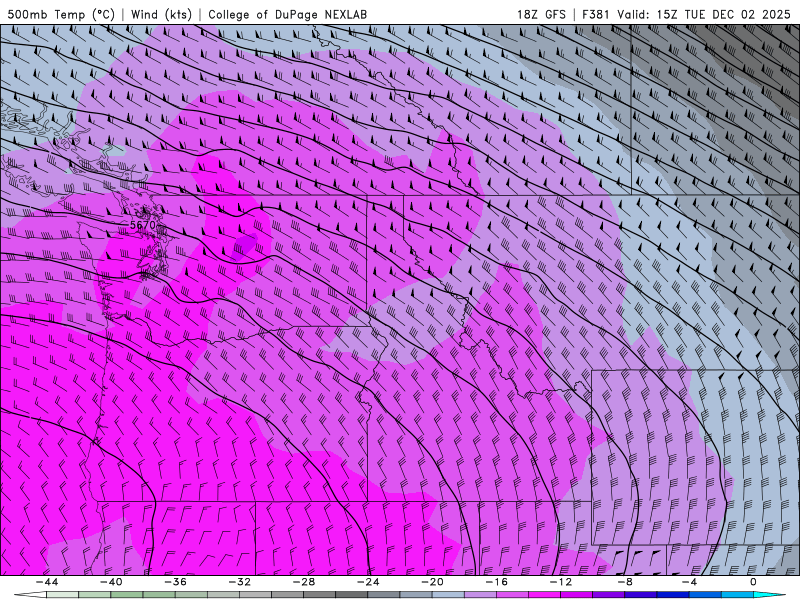
Task: Click the -24 colorbar label
Action: tap(368, 582)
